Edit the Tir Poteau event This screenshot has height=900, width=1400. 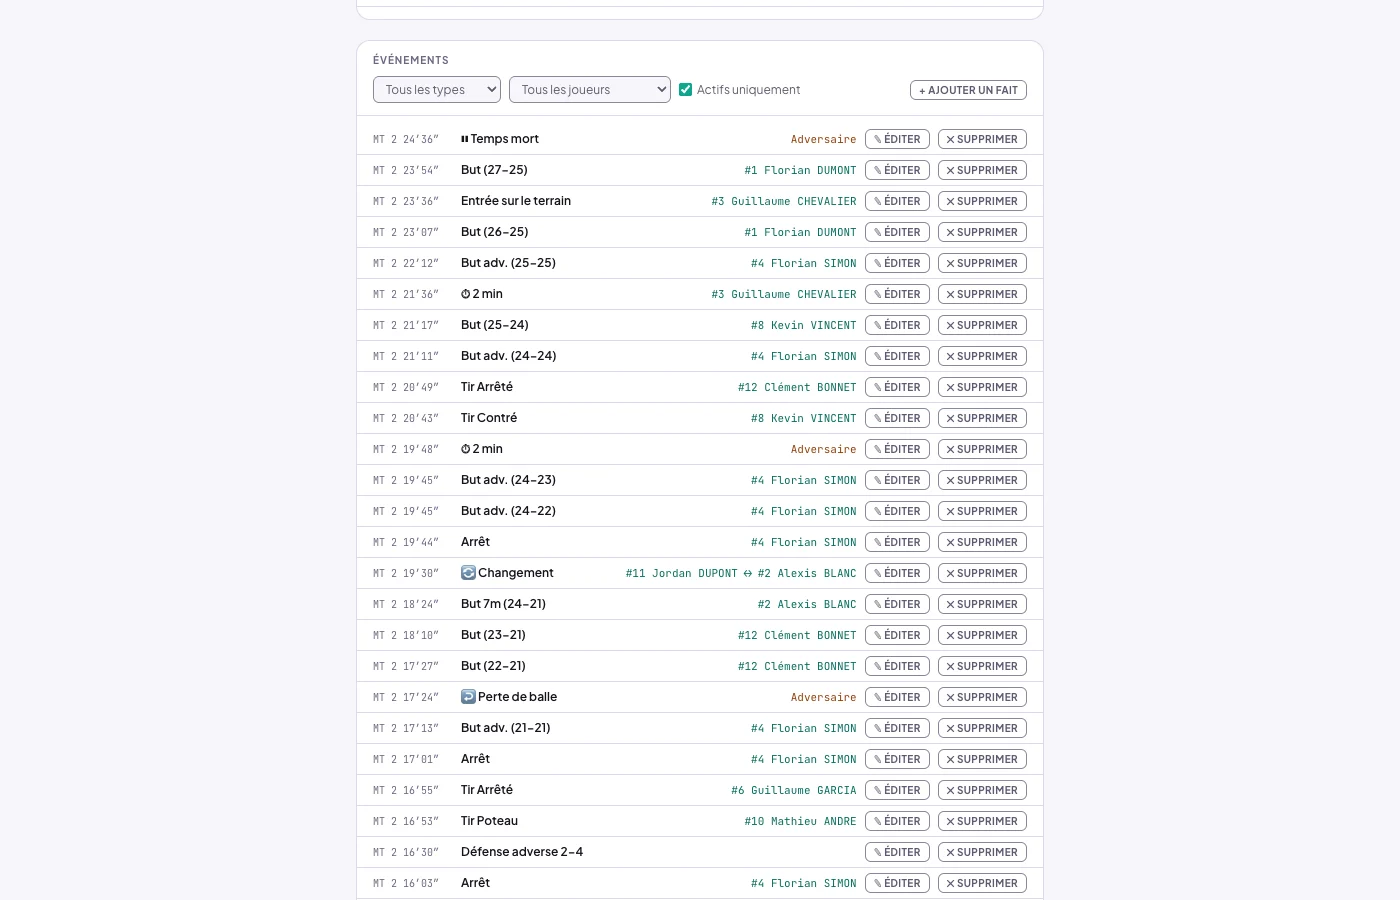(x=898, y=821)
